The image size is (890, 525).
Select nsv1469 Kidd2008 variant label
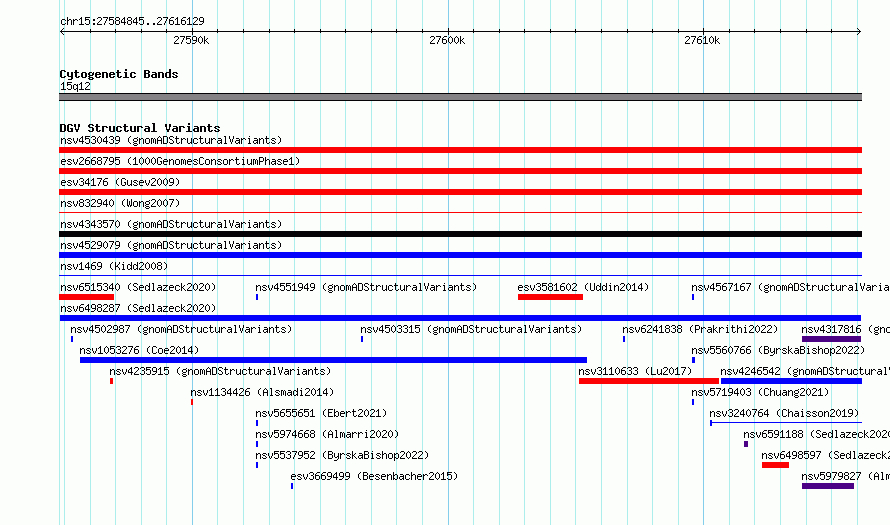[114, 266]
